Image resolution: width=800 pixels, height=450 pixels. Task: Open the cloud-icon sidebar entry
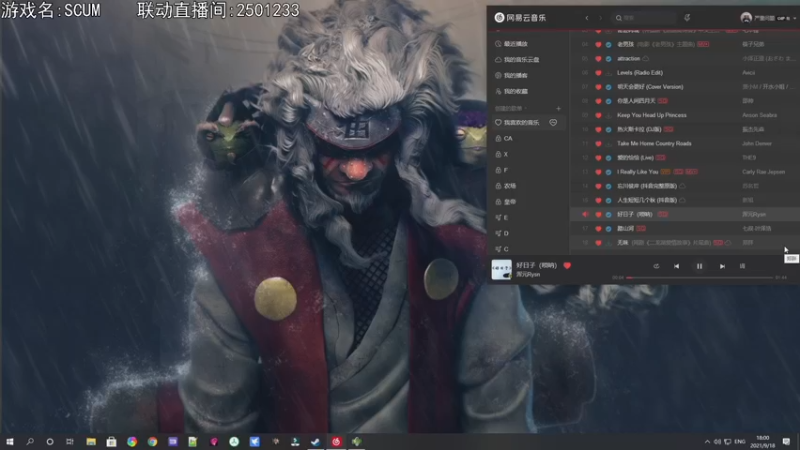[517, 60]
